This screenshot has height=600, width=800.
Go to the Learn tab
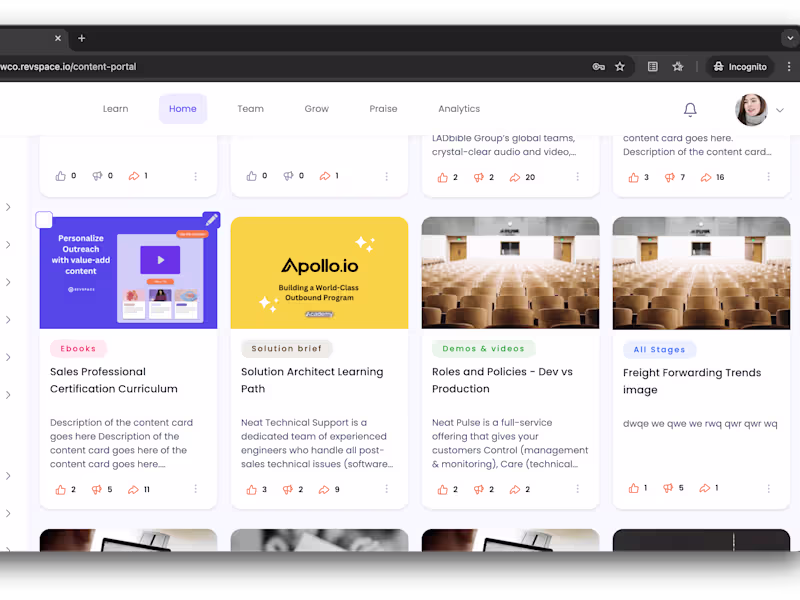(x=116, y=109)
